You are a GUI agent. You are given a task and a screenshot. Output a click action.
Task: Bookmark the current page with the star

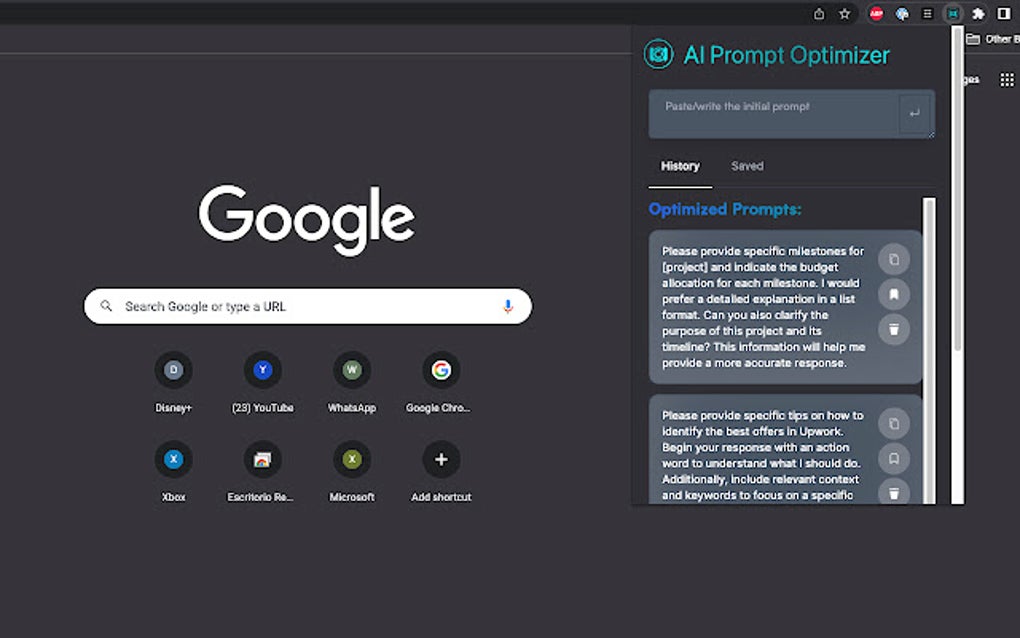(843, 13)
